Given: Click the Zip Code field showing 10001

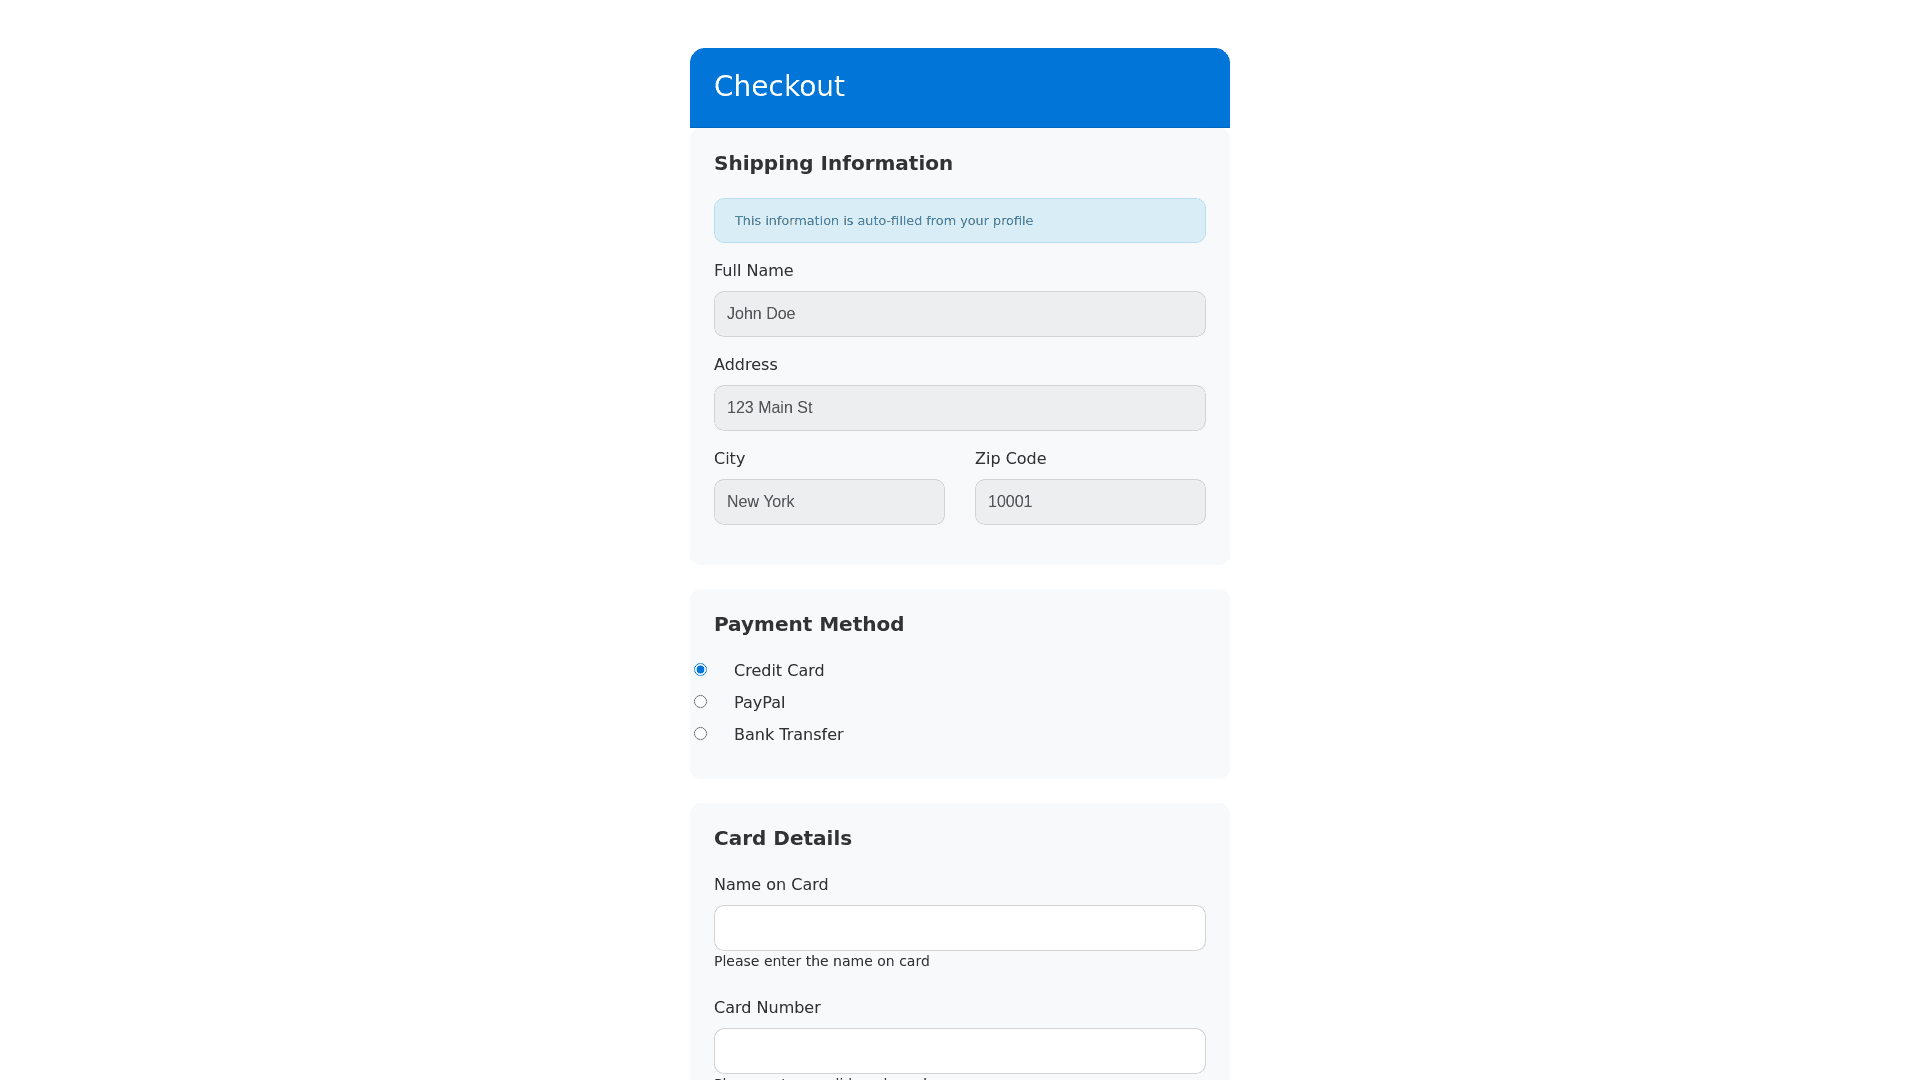Looking at the screenshot, I should coord(1089,502).
